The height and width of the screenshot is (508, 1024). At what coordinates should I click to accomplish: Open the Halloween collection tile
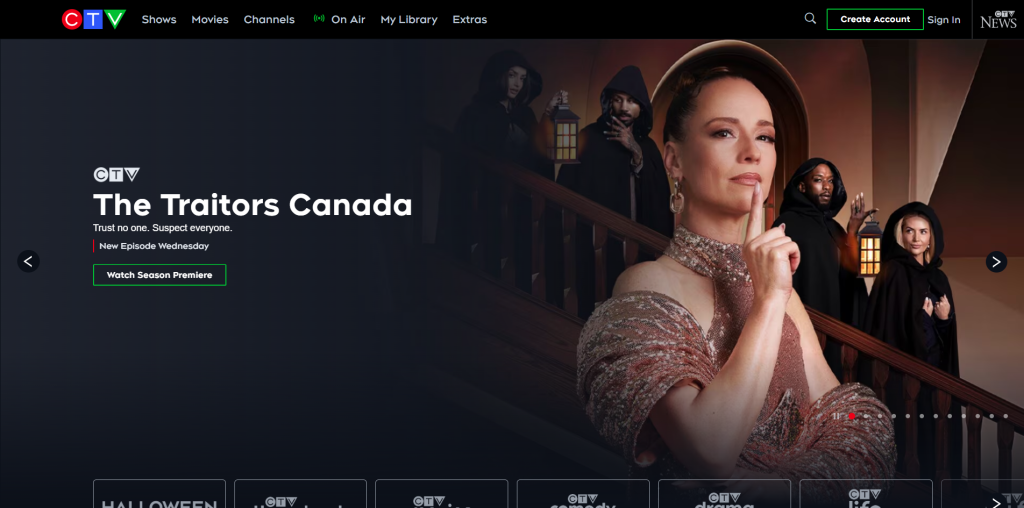coord(159,494)
